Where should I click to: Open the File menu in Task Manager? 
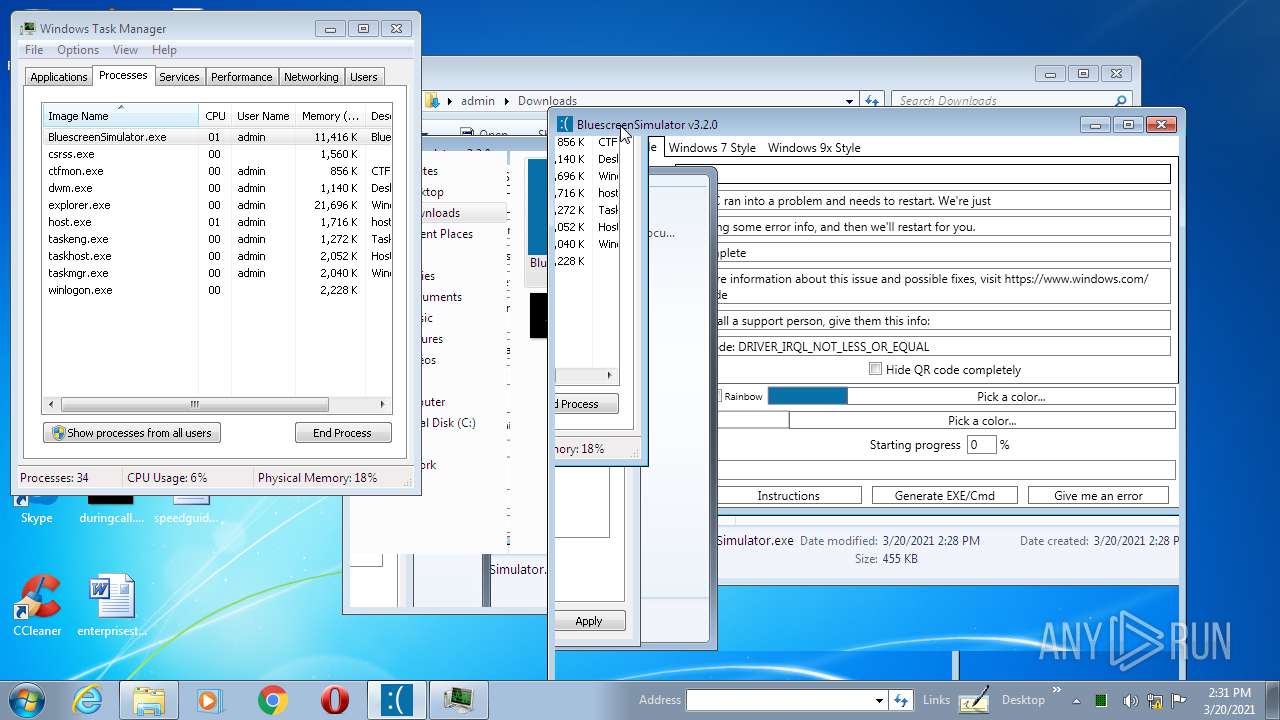[34, 50]
